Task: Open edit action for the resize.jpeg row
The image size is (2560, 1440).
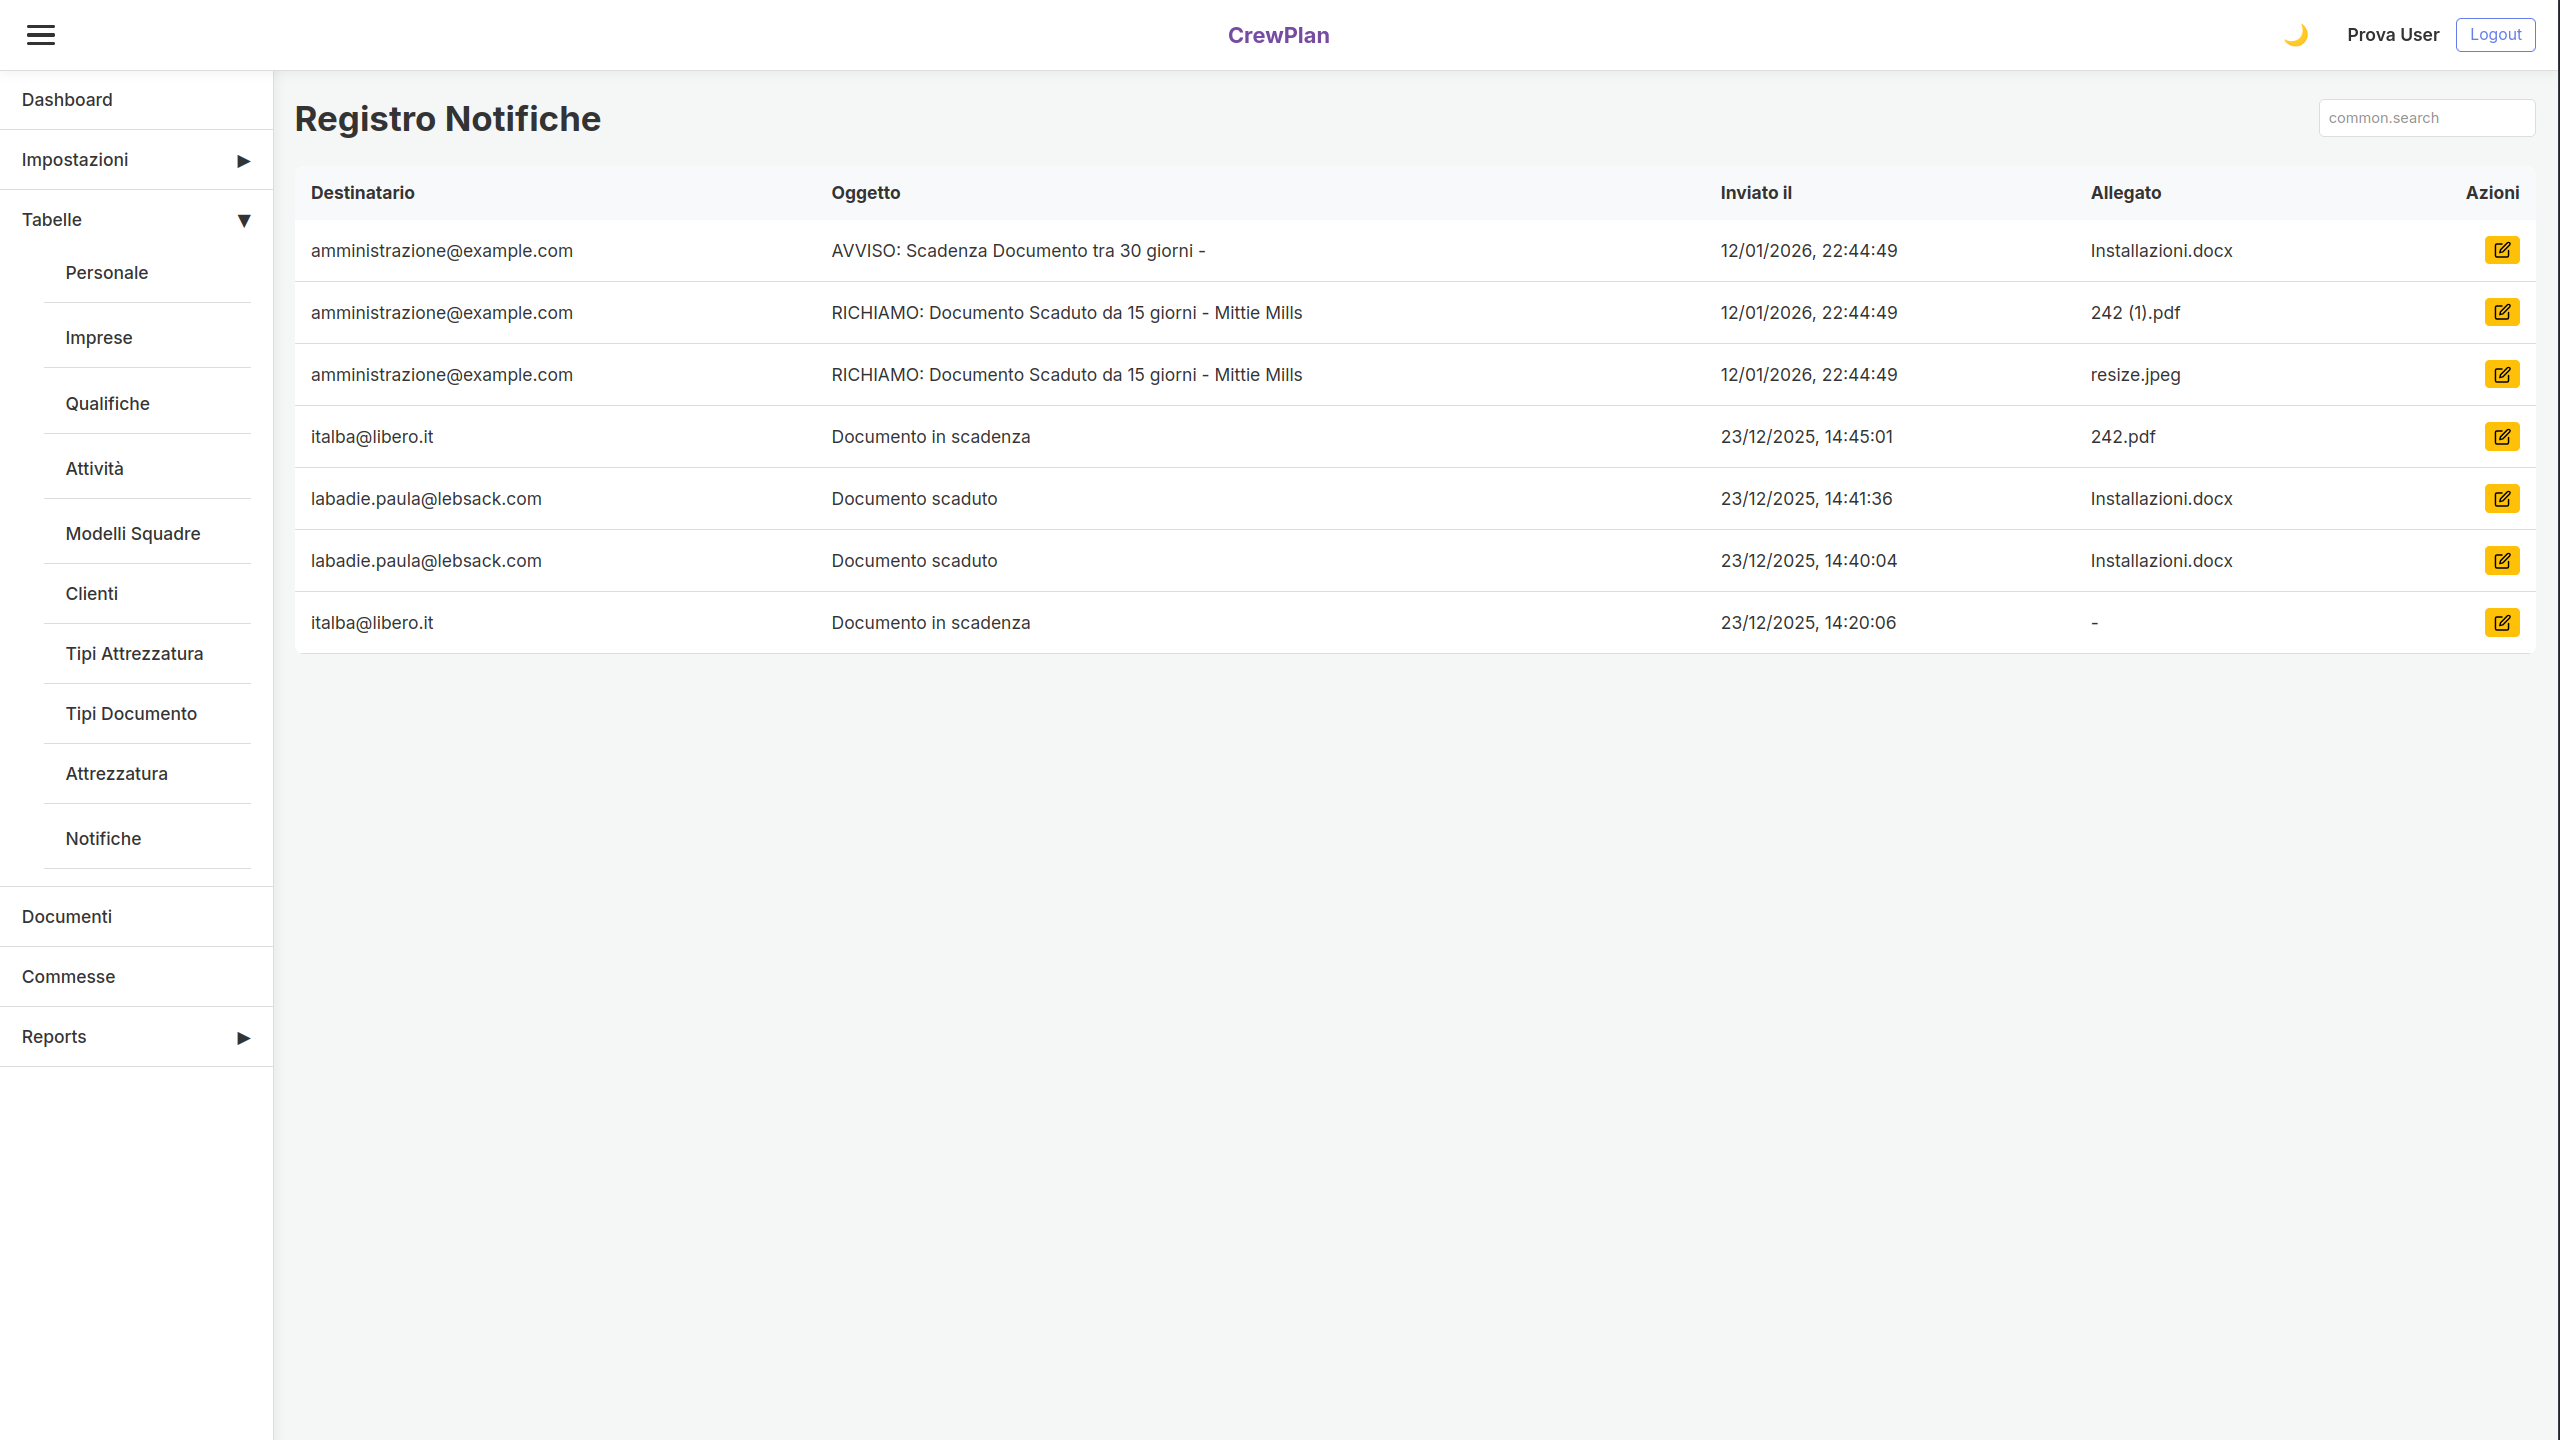Action: [2501, 374]
